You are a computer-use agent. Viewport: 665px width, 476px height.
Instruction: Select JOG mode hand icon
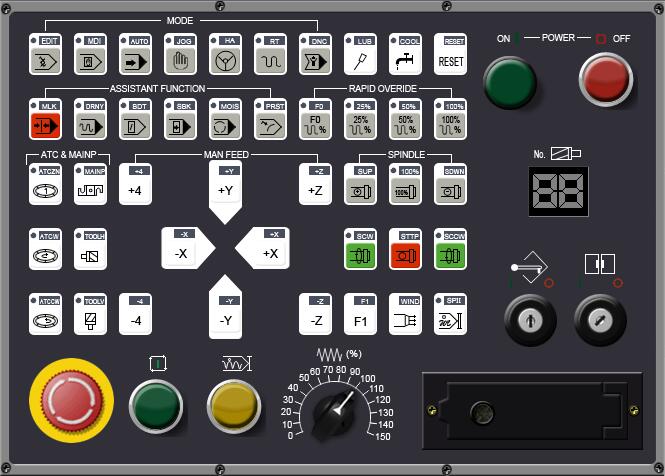180,53
